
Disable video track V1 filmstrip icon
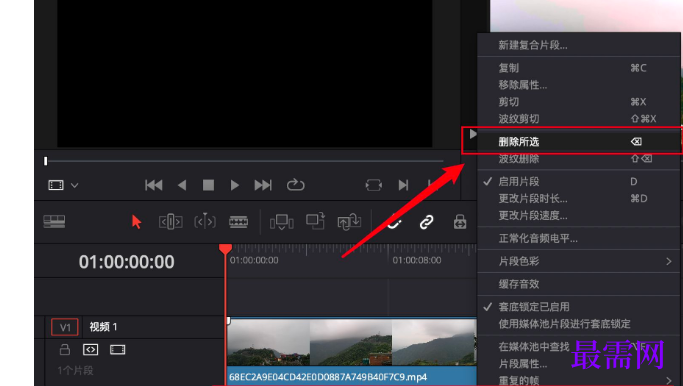pyautogui.click(x=118, y=349)
